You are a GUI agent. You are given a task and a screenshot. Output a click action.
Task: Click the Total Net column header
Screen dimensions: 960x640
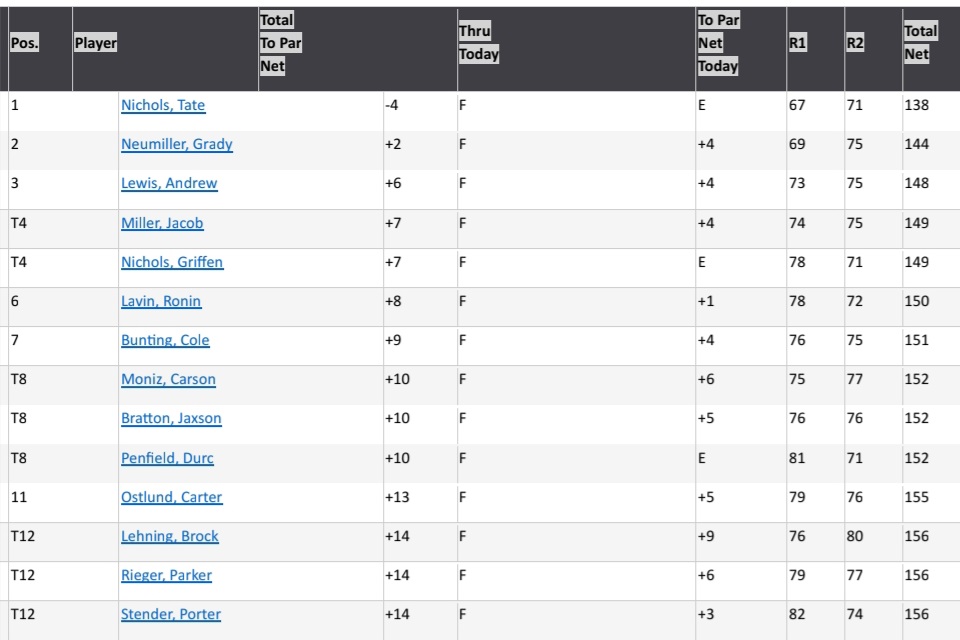click(x=920, y=44)
